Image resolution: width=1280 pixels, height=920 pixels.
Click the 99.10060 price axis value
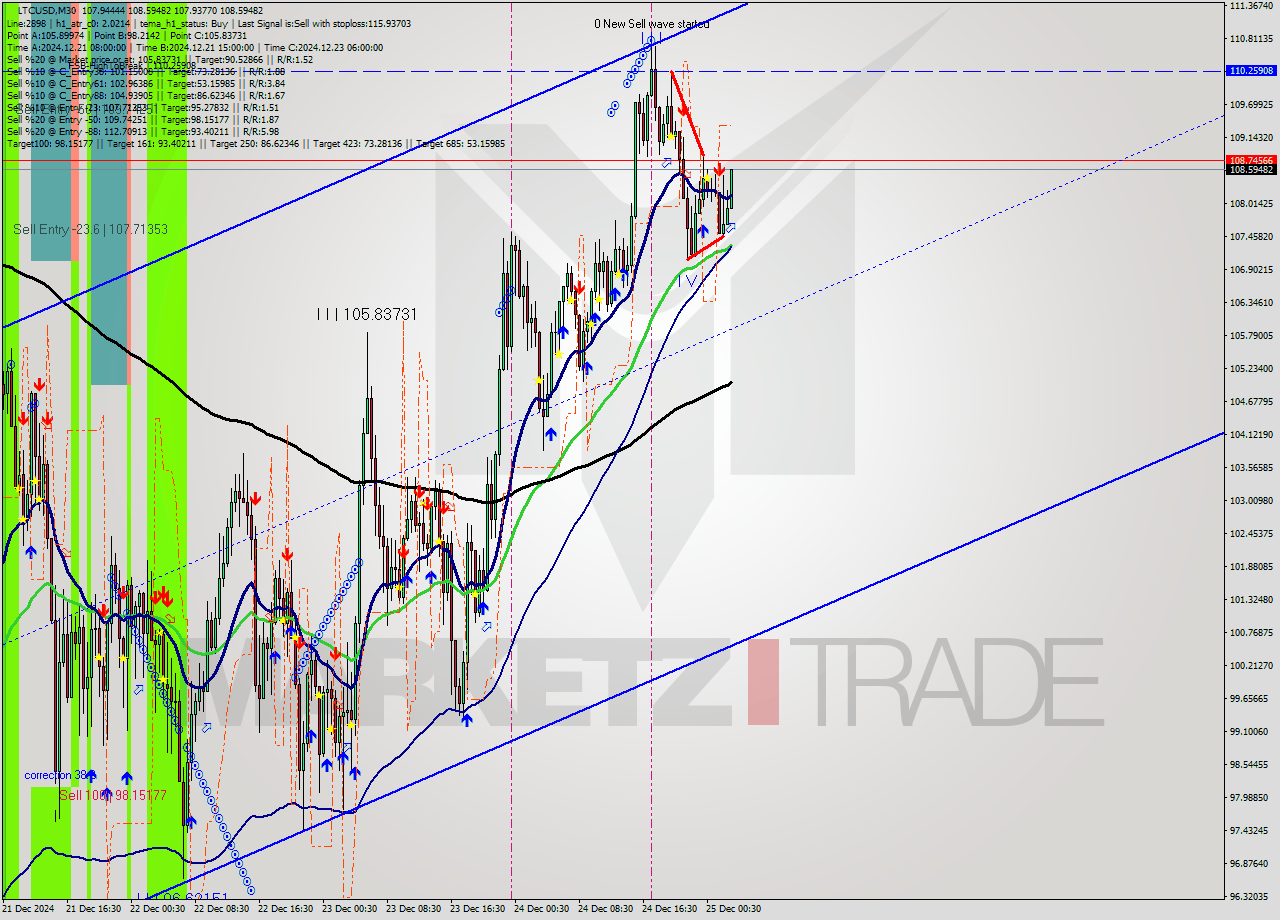1250,732
